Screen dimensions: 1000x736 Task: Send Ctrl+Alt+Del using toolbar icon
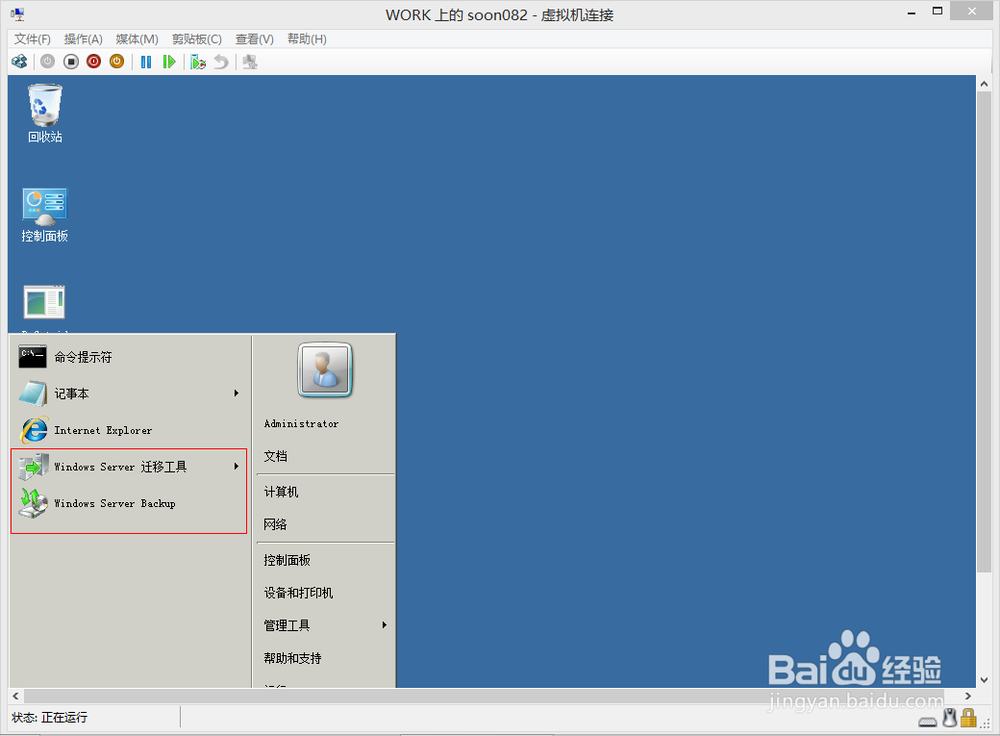[20, 62]
